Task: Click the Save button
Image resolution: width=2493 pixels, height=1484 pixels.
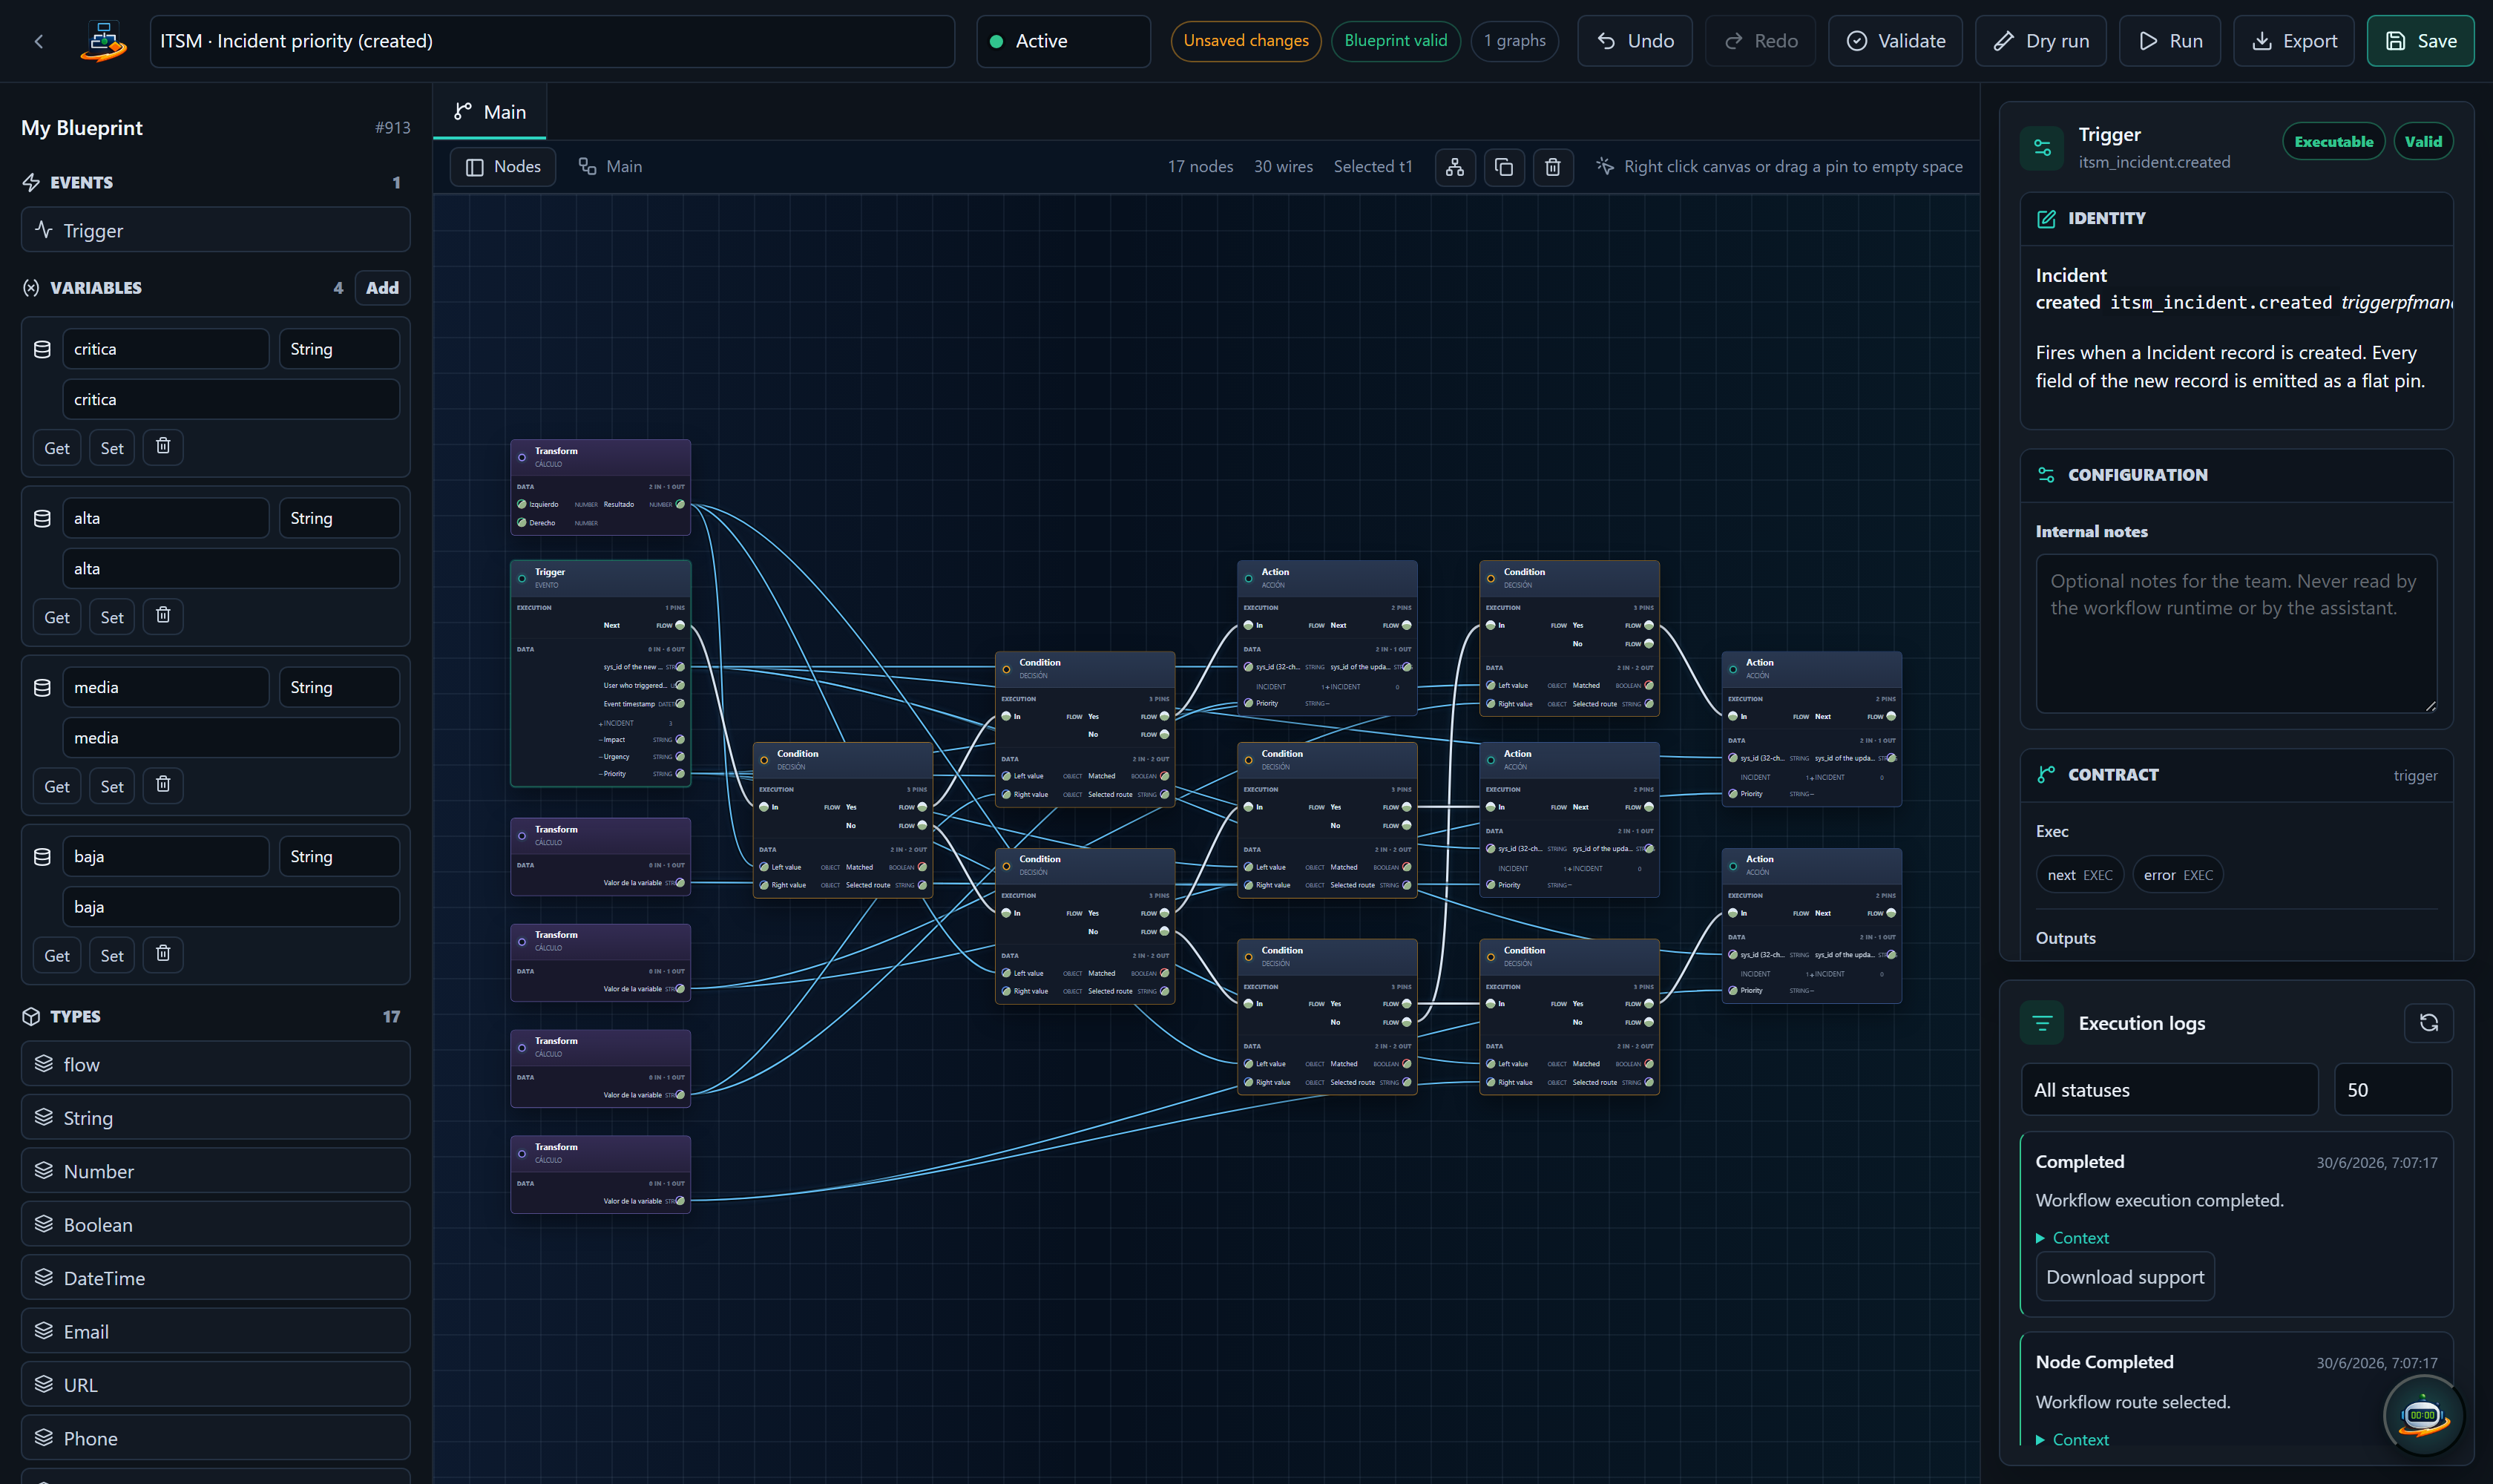Action: pyautogui.click(x=2420, y=41)
